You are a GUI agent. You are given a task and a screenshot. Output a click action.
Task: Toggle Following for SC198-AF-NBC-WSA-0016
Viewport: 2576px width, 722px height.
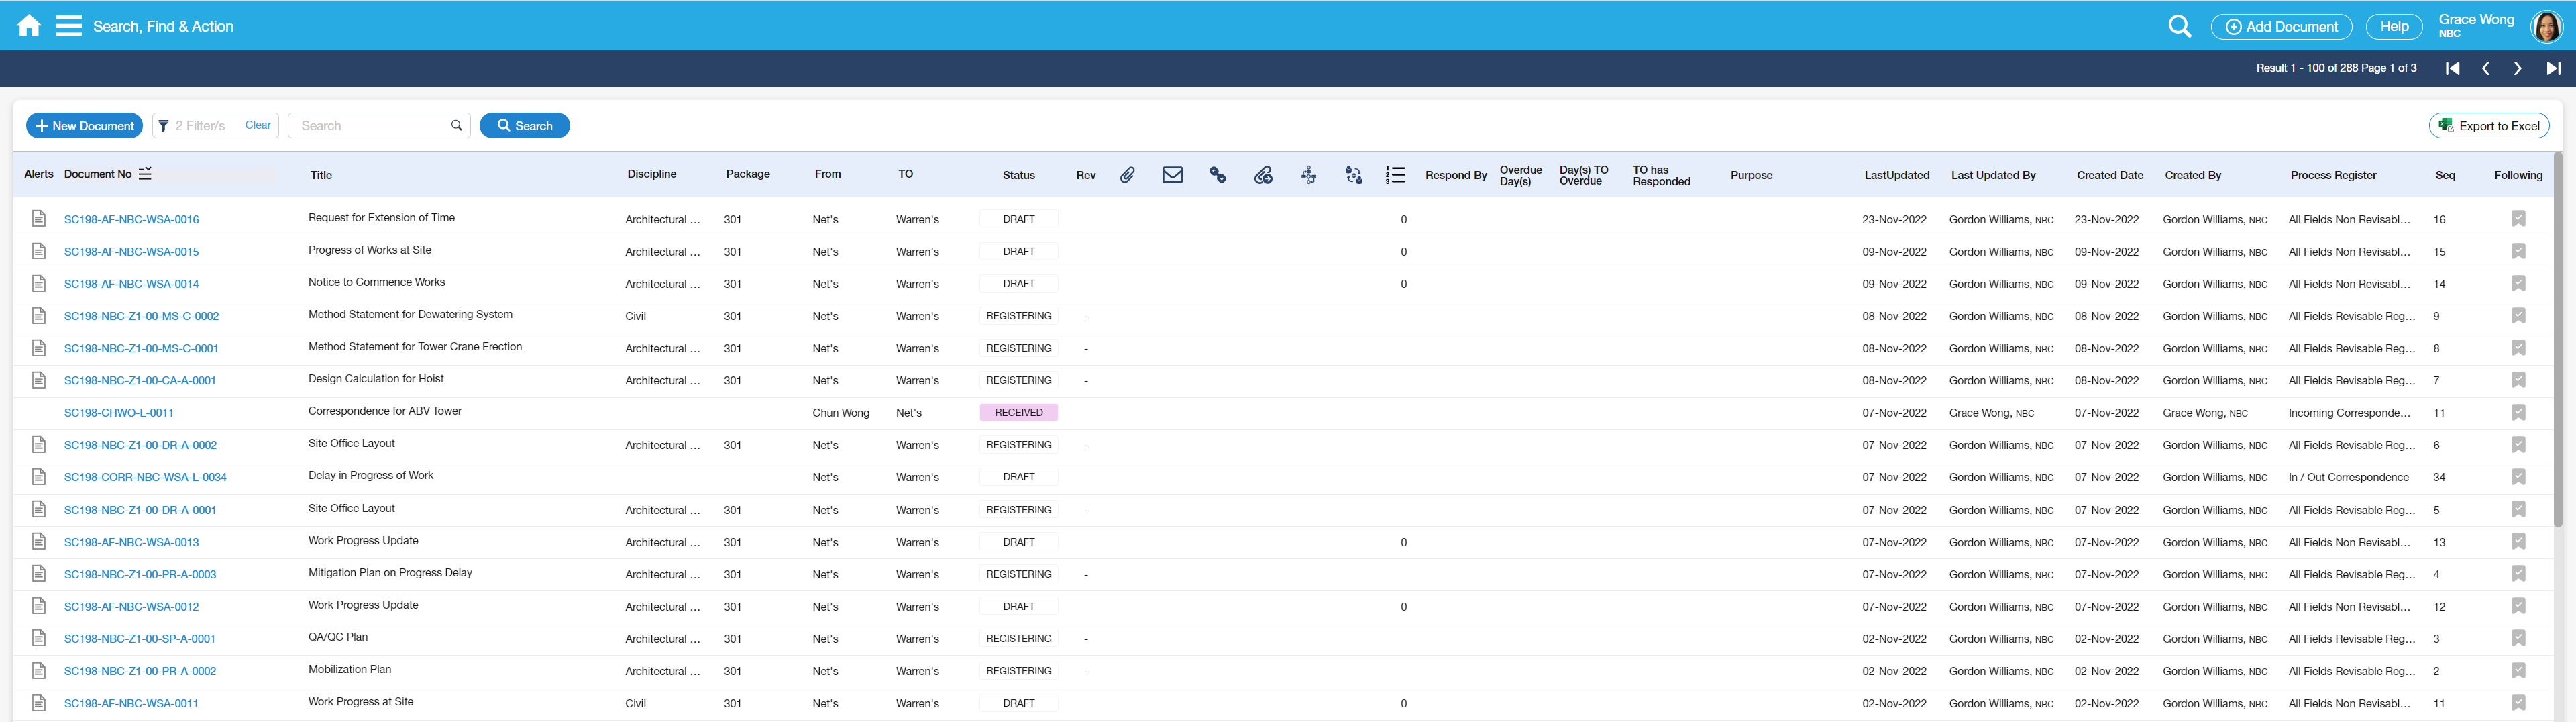(x=2517, y=219)
